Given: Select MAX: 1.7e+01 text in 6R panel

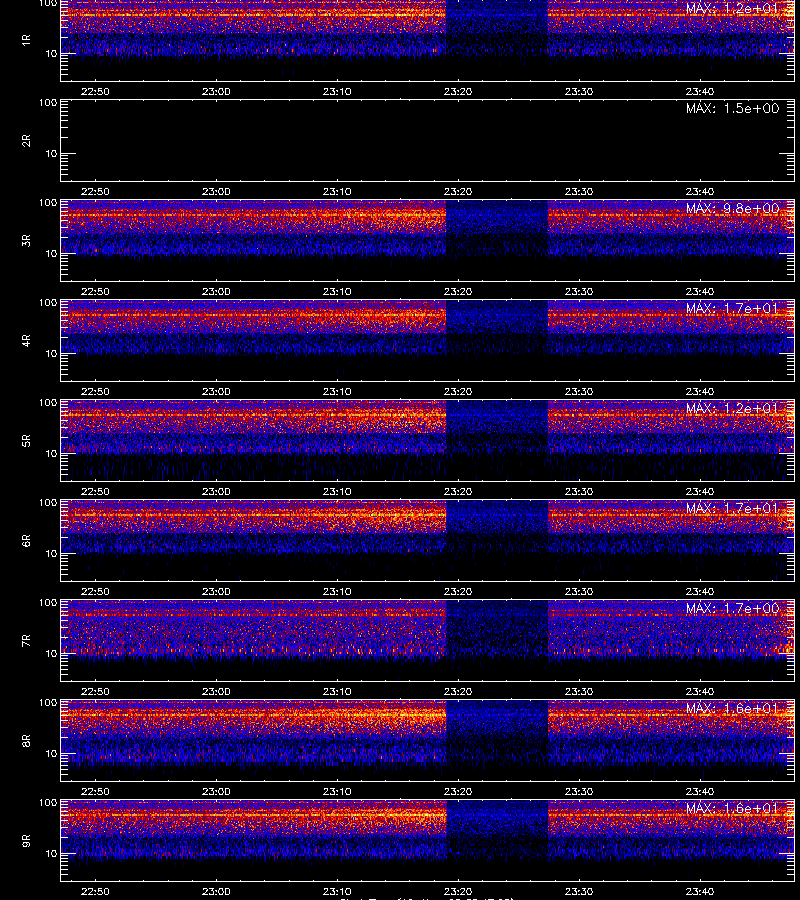Looking at the screenshot, I should pyautogui.click(x=732, y=509).
